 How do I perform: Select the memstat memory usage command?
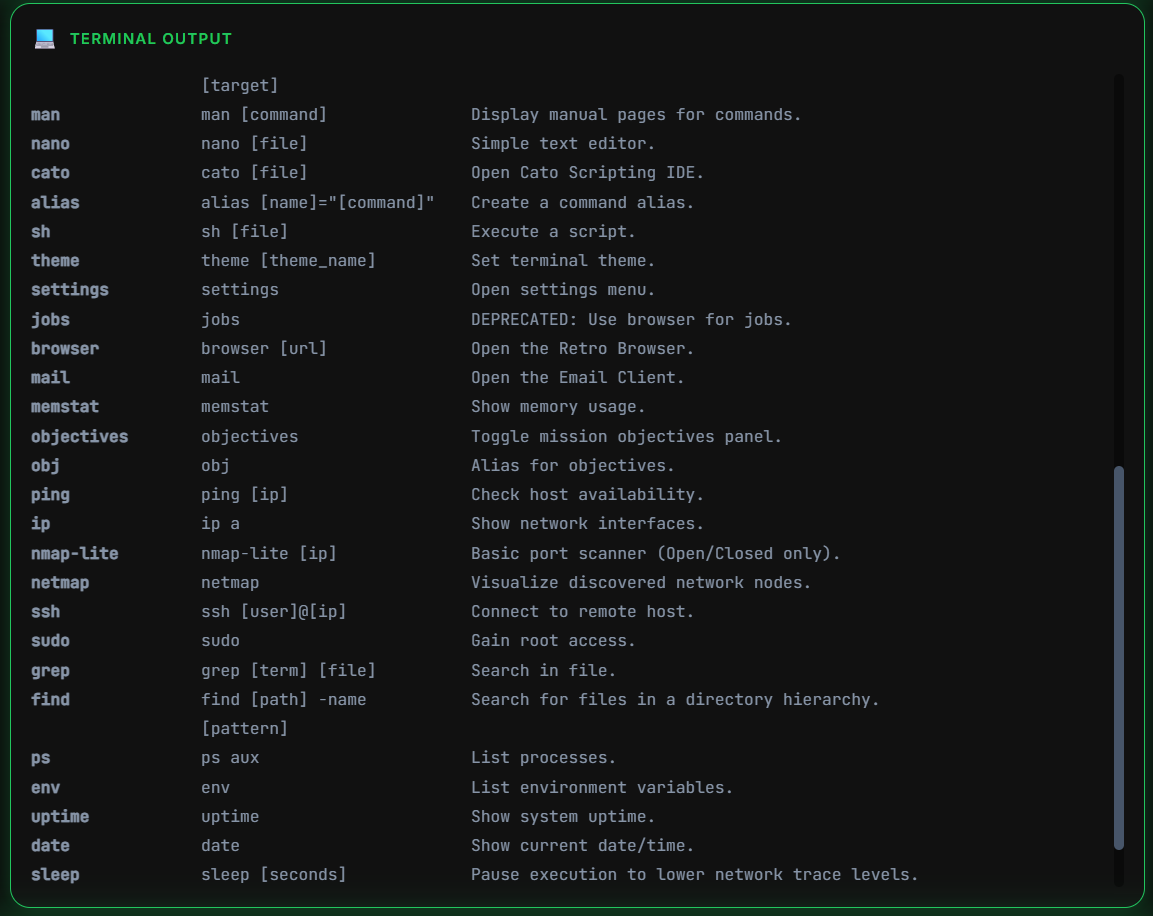[65, 407]
